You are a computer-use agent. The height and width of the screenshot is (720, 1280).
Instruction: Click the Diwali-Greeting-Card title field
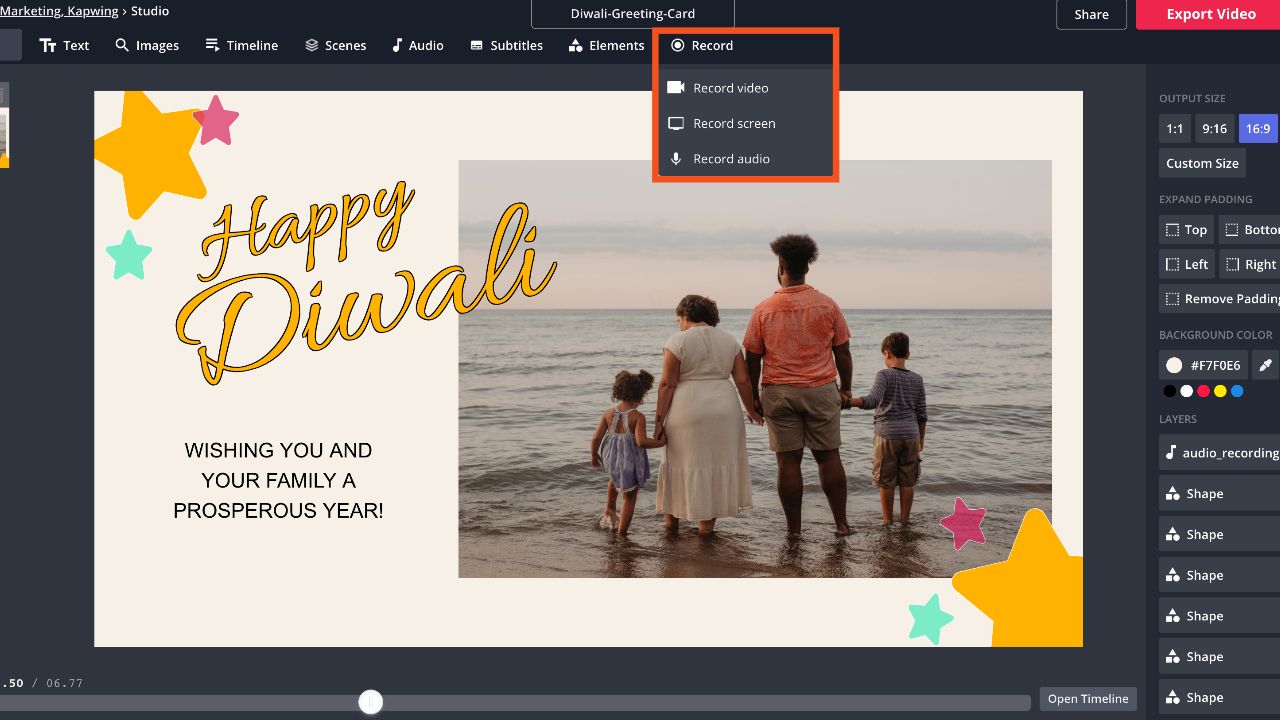pos(632,14)
